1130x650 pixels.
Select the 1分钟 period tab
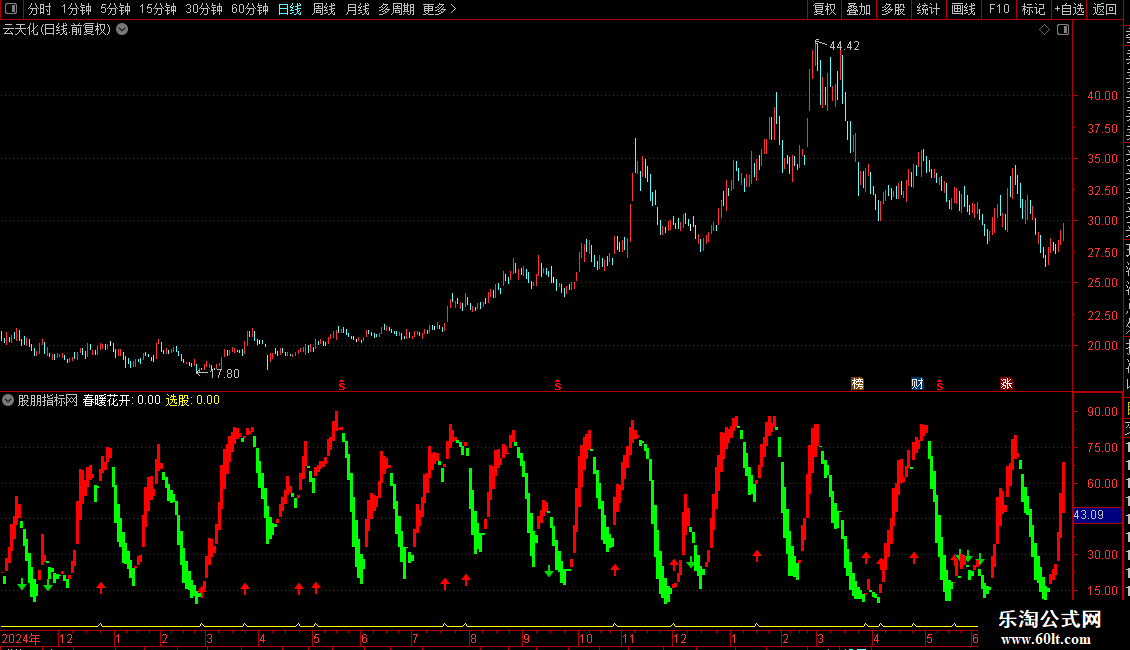coord(76,9)
